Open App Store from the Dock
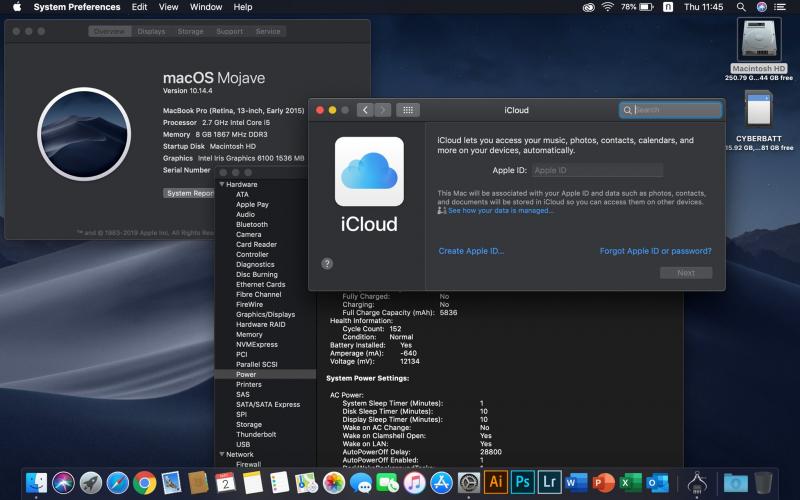The height and width of the screenshot is (500, 800). 442,482
